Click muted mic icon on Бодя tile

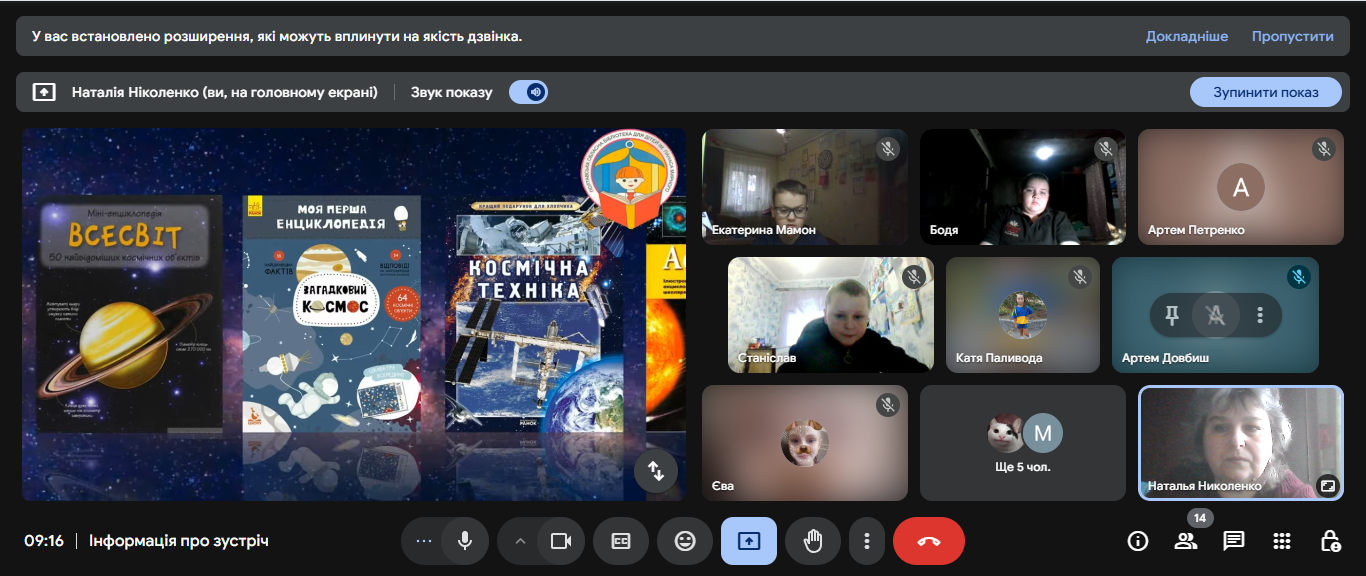(x=1105, y=149)
